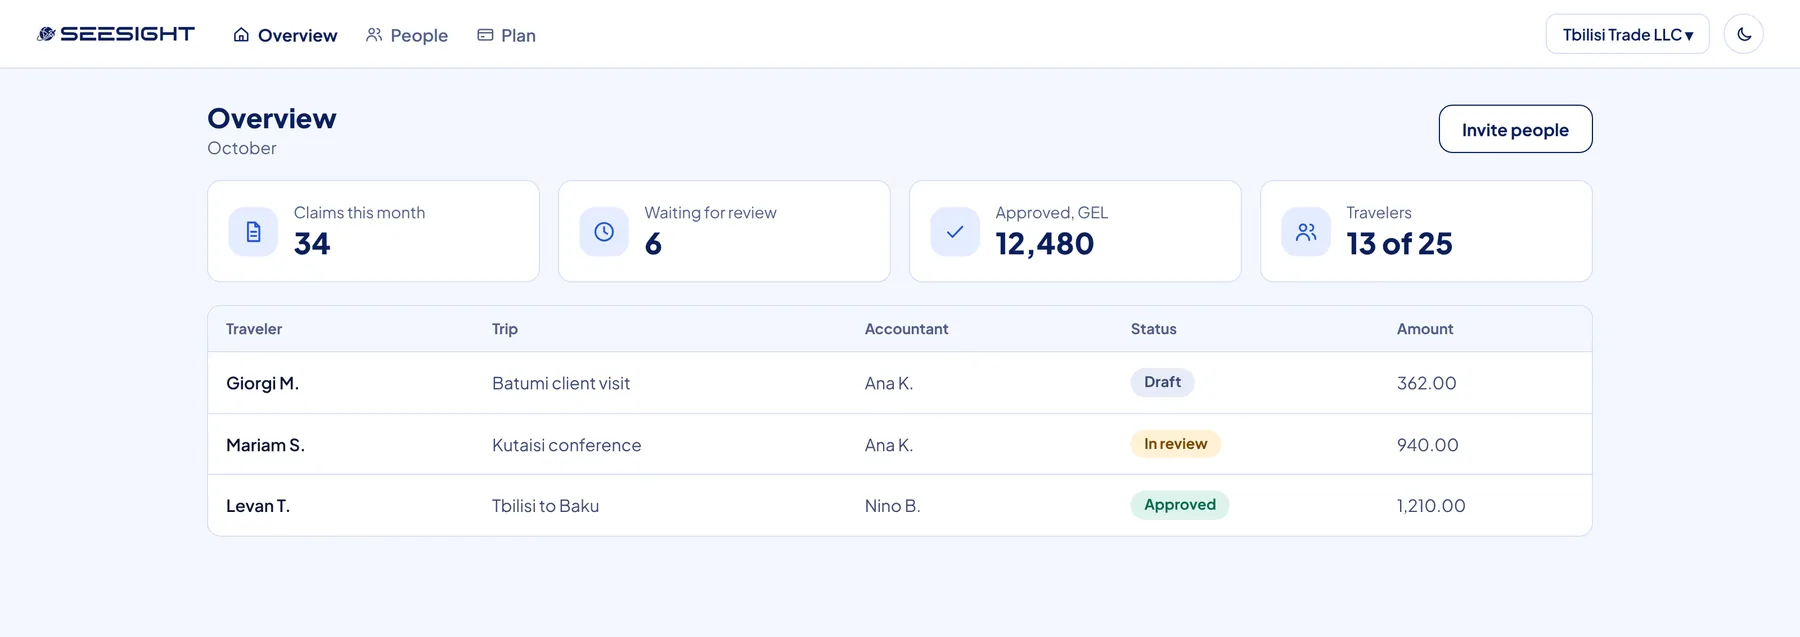Click the checkmark icon in the Approved, GEL card
The image size is (1800, 637).
pyautogui.click(x=955, y=232)
